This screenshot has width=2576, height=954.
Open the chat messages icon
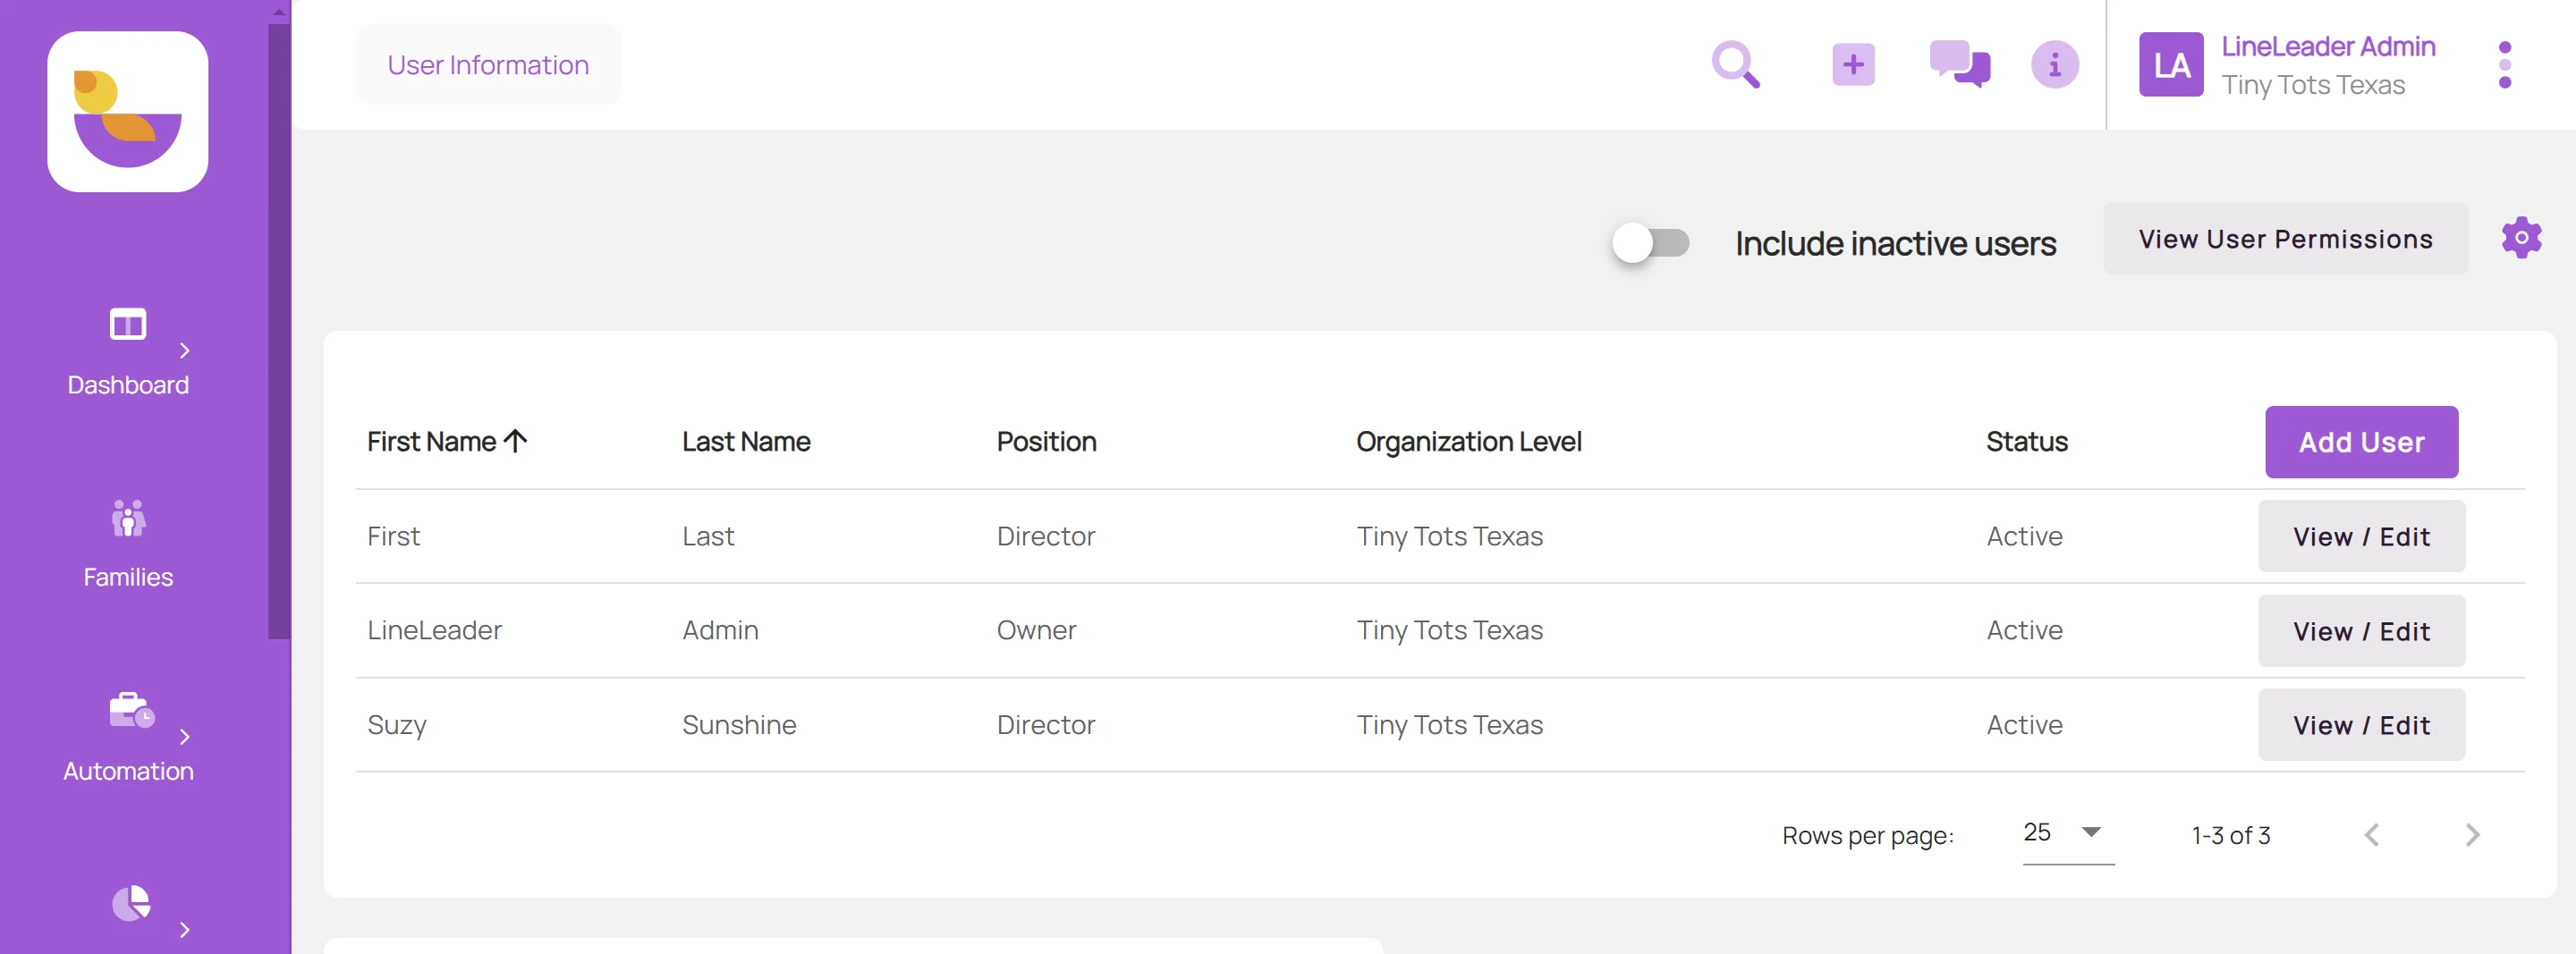click(1959, 65)
